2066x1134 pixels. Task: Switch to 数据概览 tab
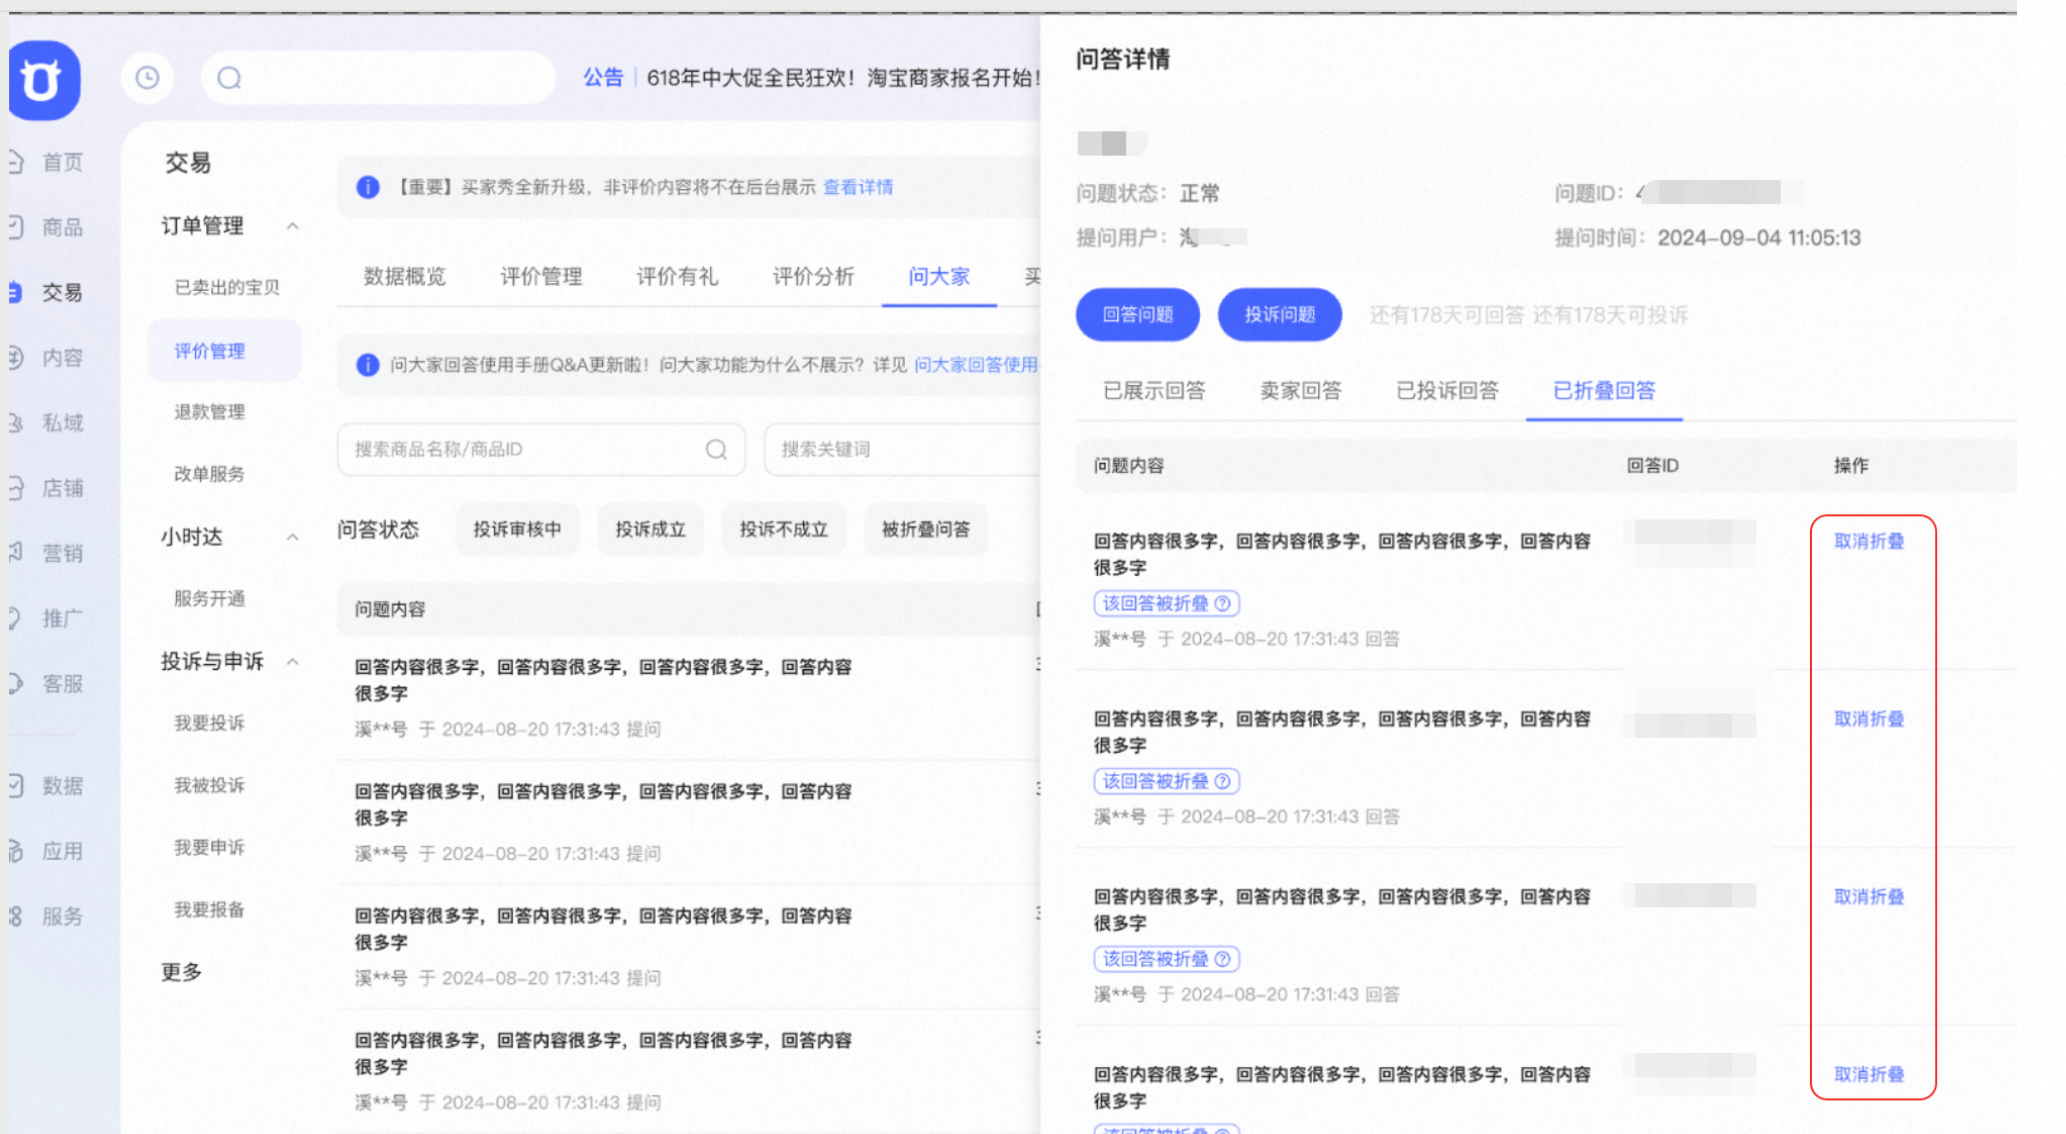pyautogui.click(x=404, y=276)
